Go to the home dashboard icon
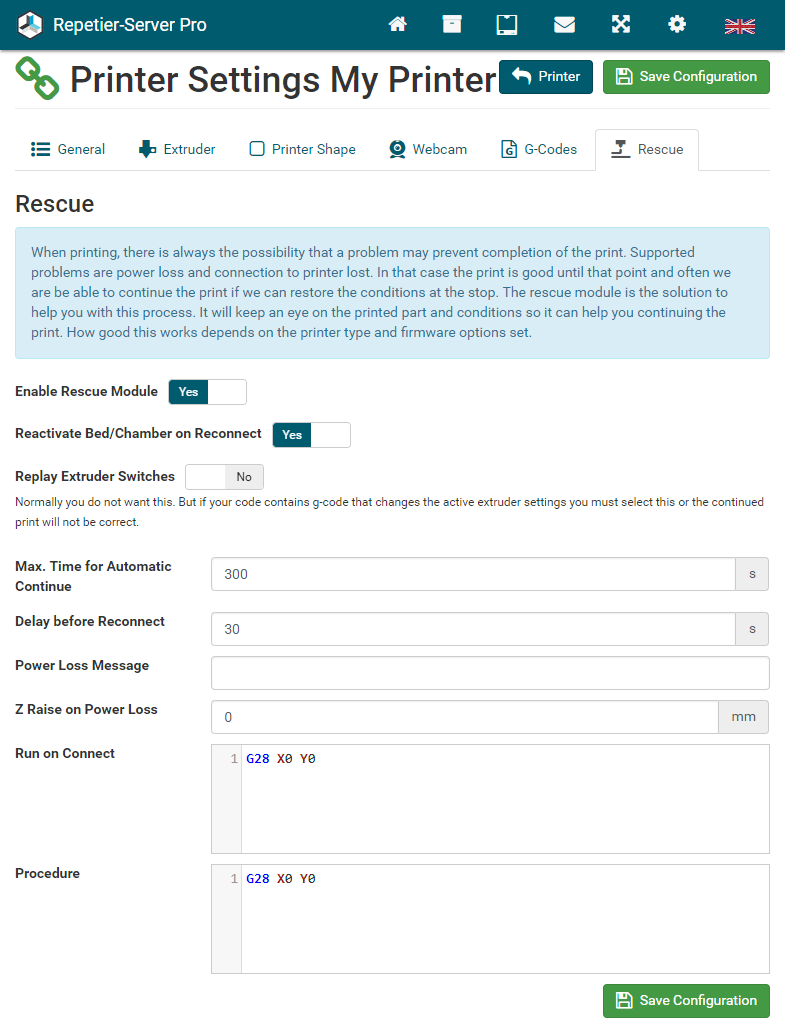785x1018 pixels. (398, 25)
